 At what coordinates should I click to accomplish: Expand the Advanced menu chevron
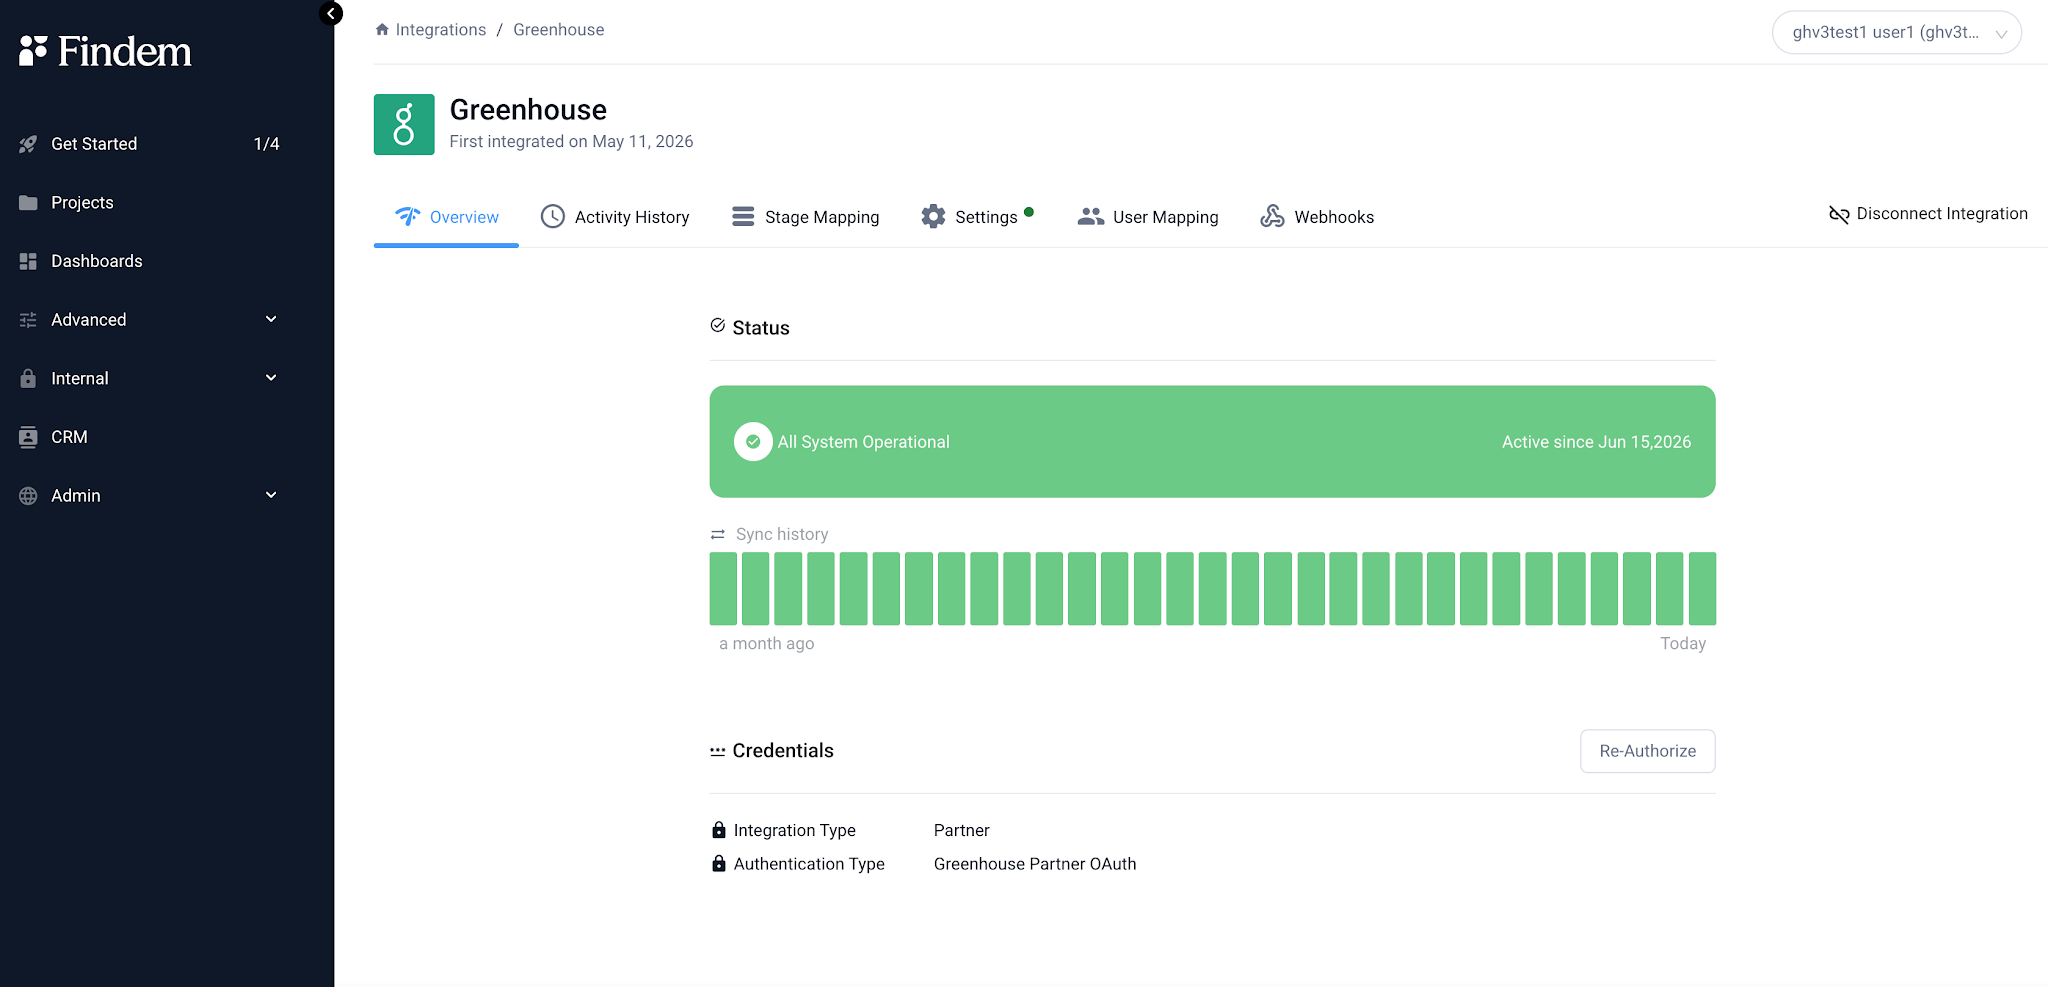pyautogui.click(x=271, y=319)
